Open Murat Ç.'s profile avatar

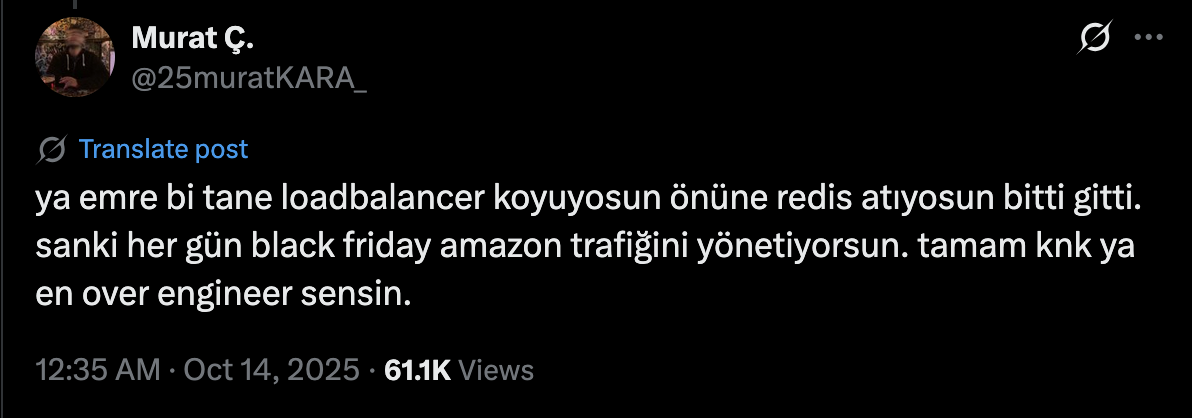75,57
